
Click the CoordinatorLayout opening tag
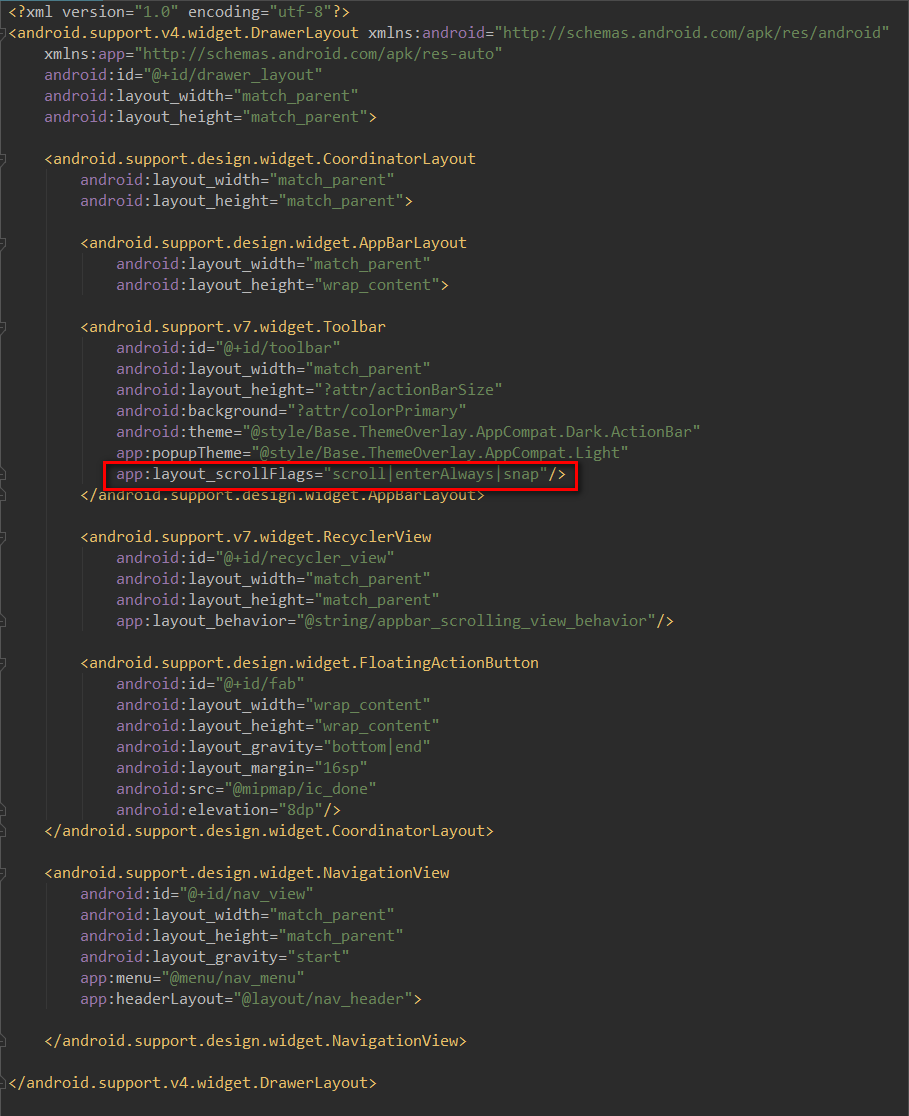tap(260, 159)
